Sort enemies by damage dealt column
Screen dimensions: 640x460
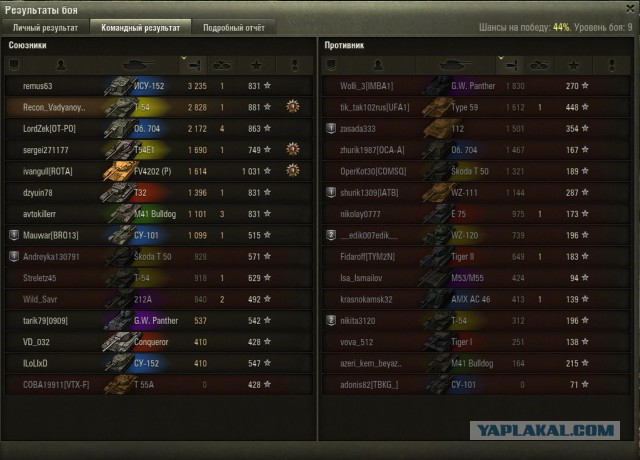pyautogui.click(x=511, y=65)
